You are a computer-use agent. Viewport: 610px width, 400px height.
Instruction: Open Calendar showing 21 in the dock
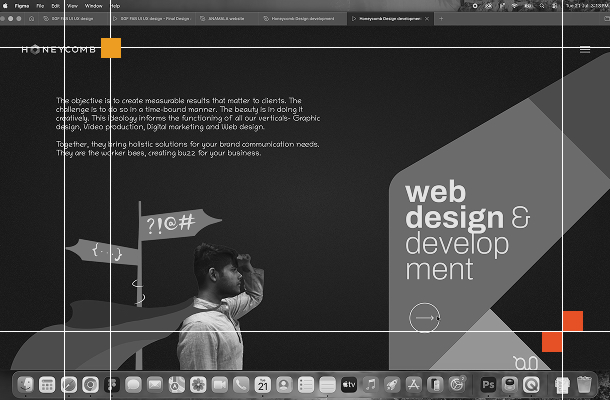(263, 385)
